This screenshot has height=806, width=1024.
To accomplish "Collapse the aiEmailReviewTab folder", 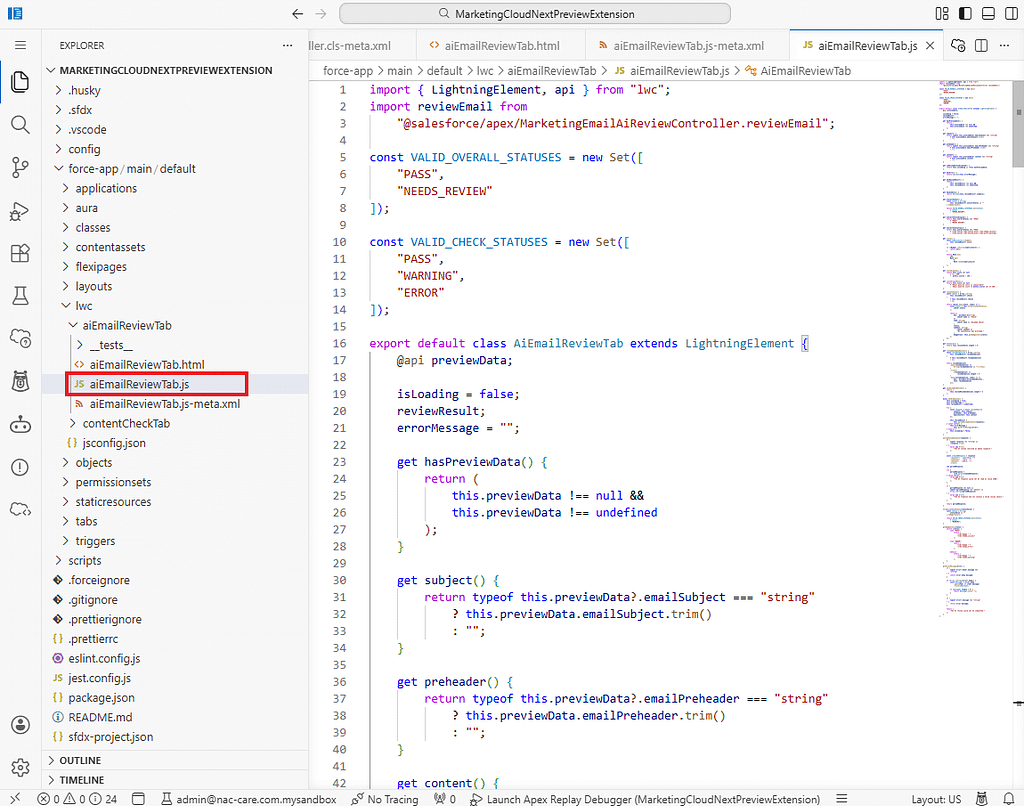I will [x=127, y=325].
